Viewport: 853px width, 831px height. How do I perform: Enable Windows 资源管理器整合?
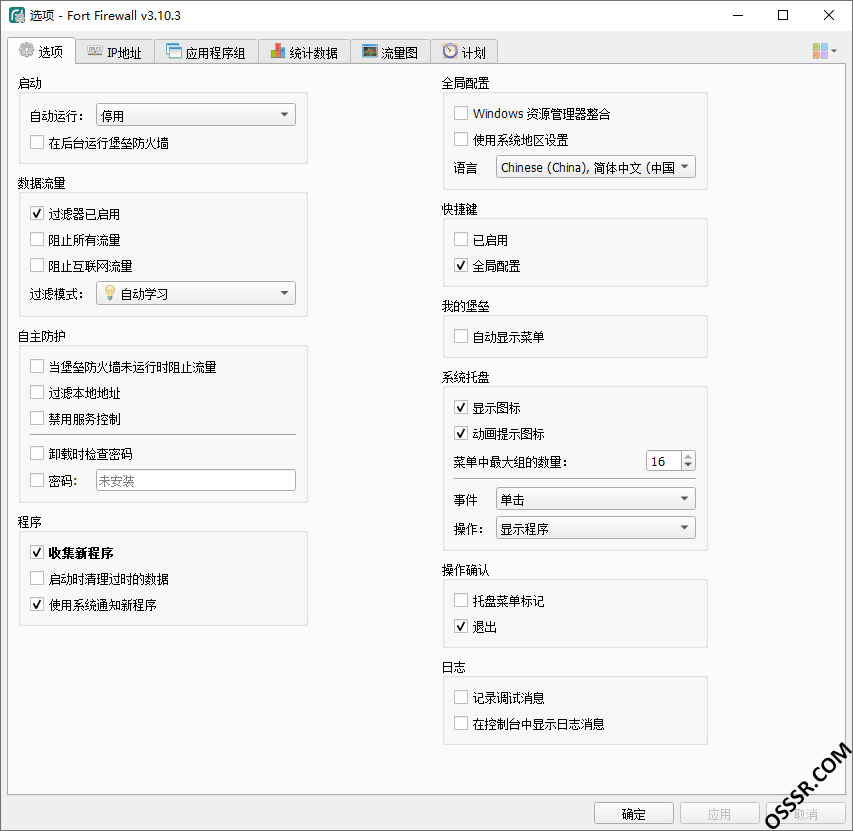pos(461,113)
